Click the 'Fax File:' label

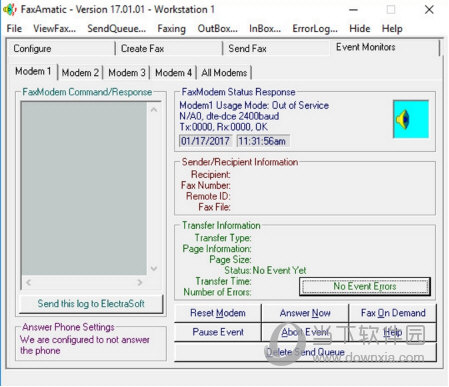214,207
